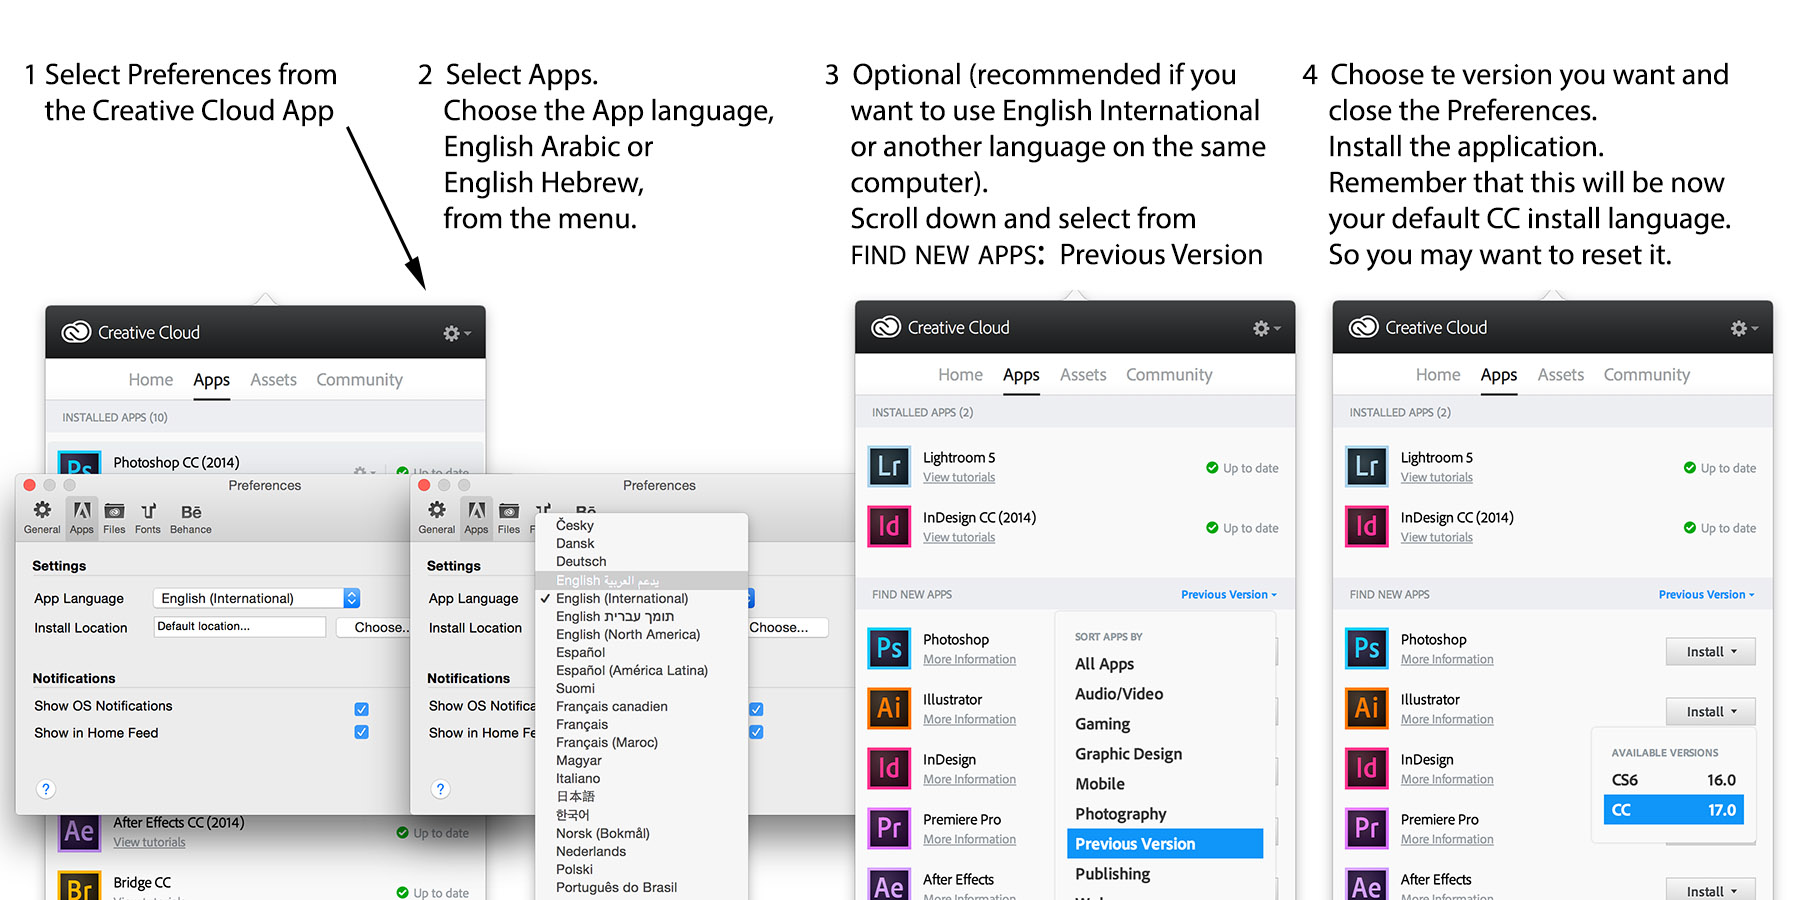Click Illustrator icon next to Install button
Viewport: 1793px width, 900px height.
1367,709
